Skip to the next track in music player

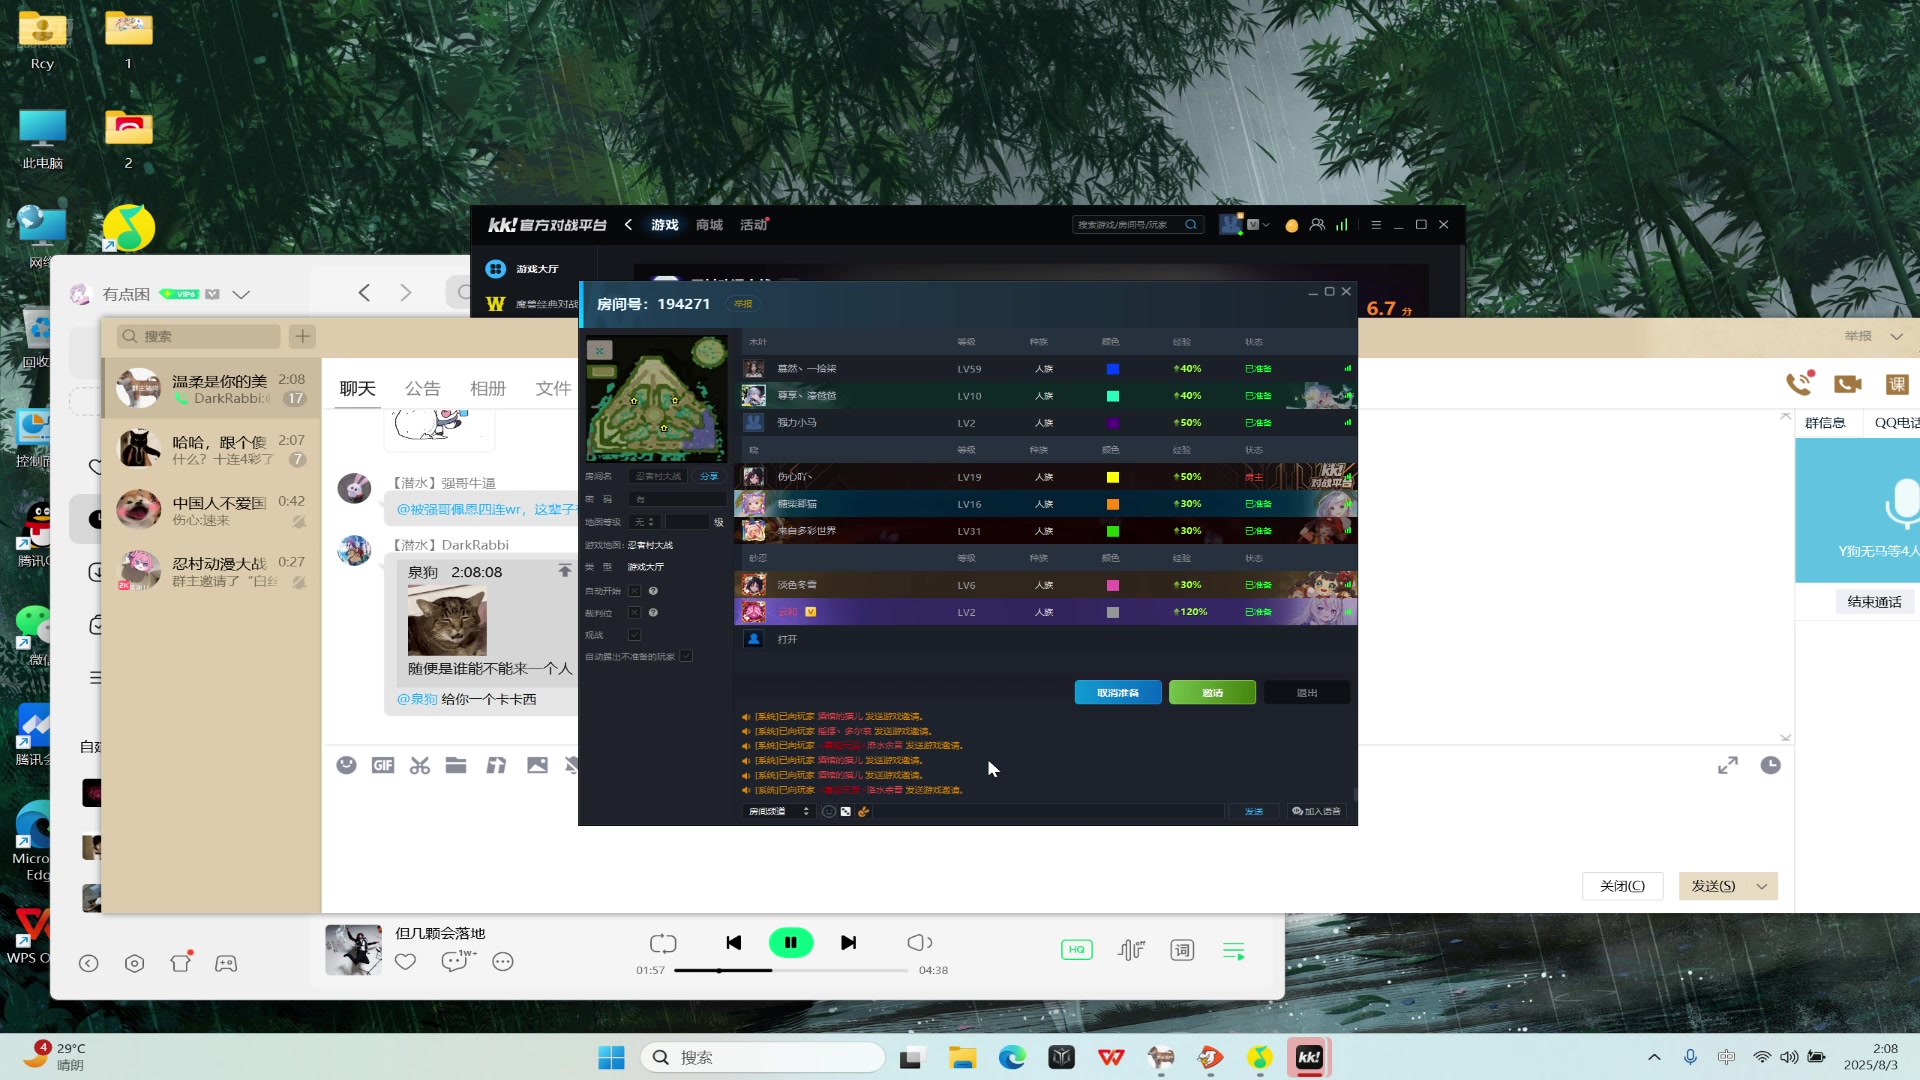tap(848, 943)
